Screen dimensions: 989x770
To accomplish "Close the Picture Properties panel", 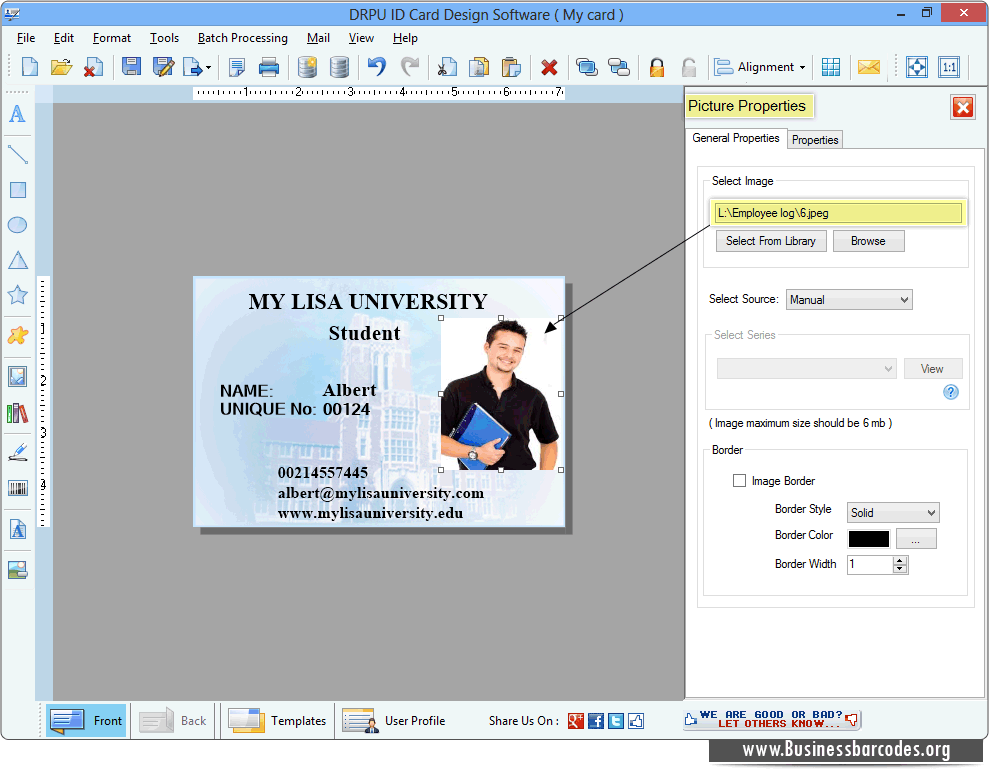I will 963,107.
